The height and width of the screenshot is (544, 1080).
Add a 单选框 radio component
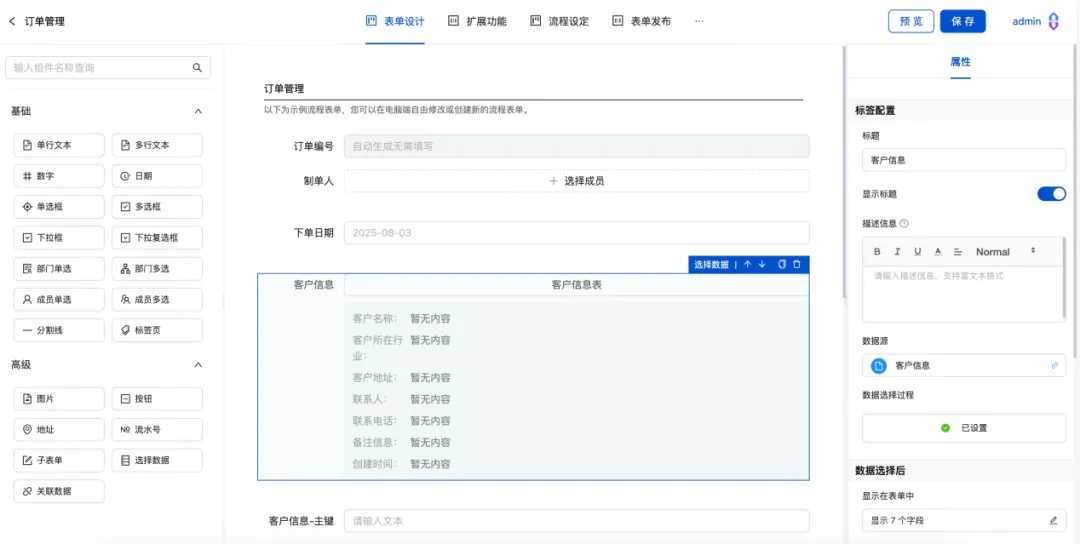click(x=59, y=207)
